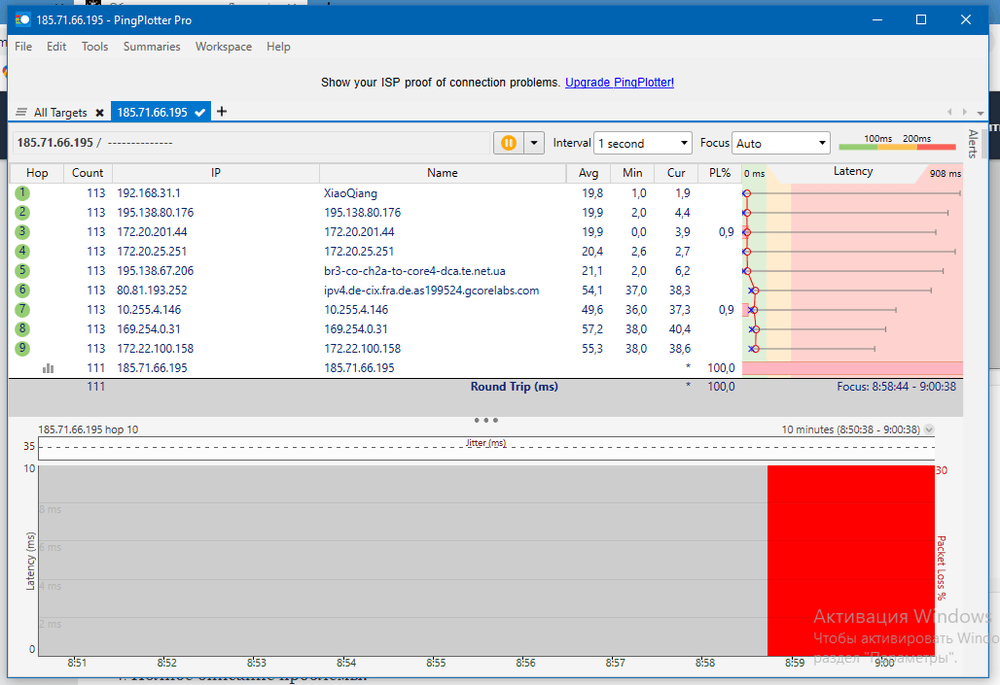This screenshot has height=685, width=1000.
Task: Click the three-dot splitter handle above the graph
Action: click(x=486, y=420)
